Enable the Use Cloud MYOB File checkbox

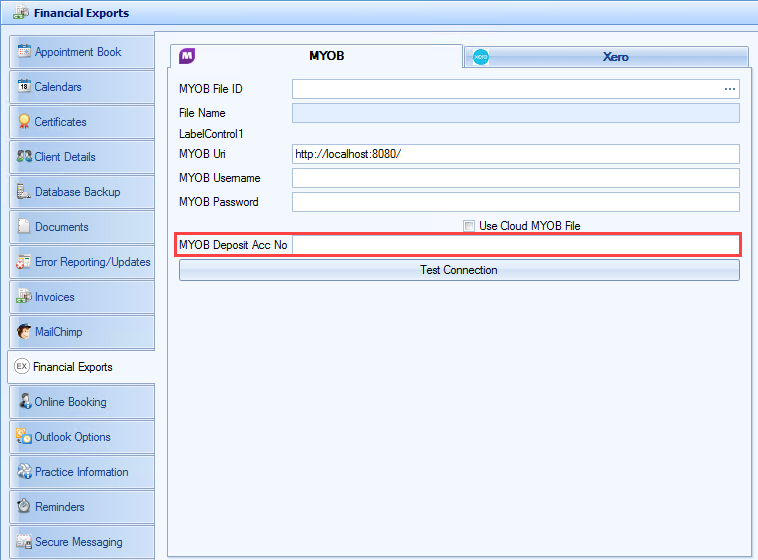(468, 226)
